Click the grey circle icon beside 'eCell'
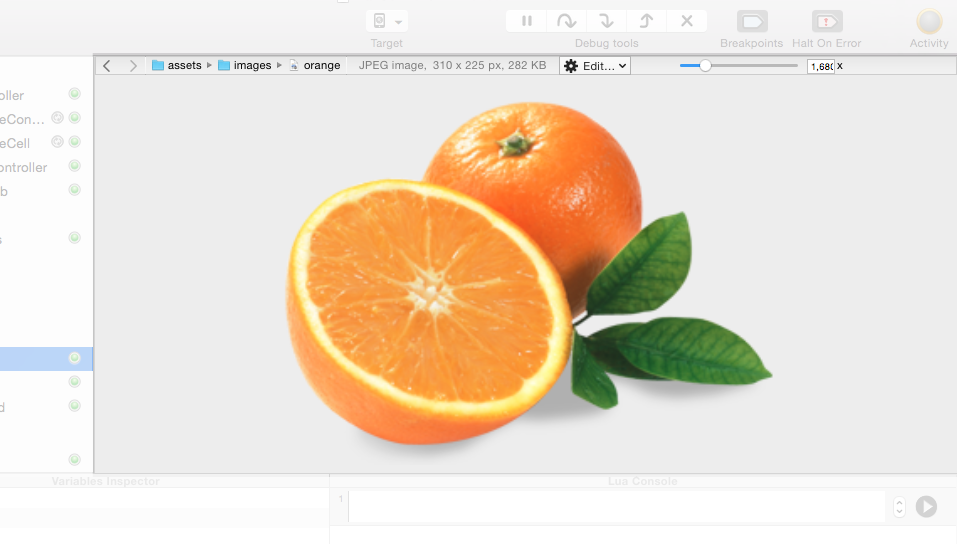 [57, 142]
